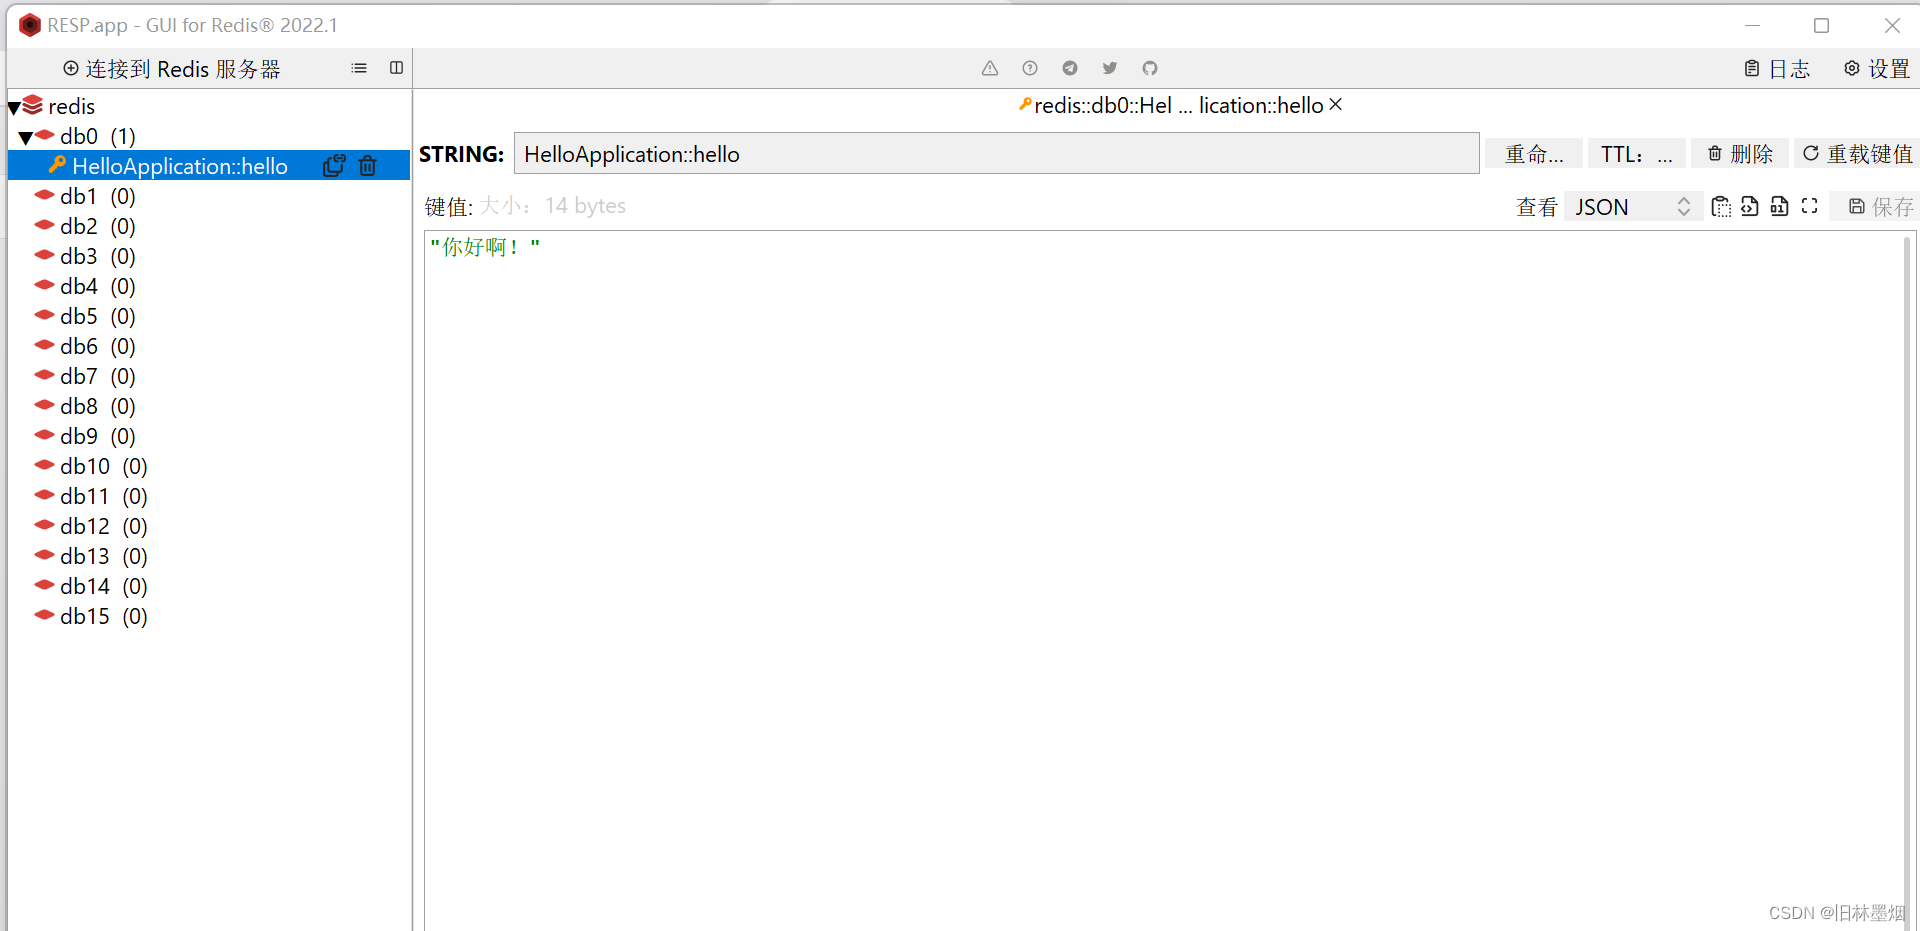The image size is (1920, 931).
Task: Click the code-file export icon beside JSON
Action: coord(1749,206)
